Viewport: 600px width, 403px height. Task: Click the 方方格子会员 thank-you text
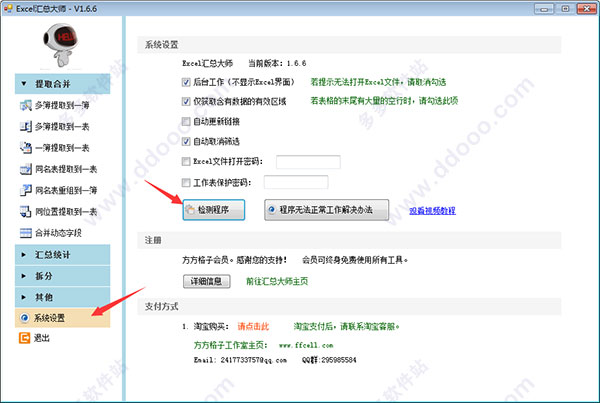click(x=234, y=260)
